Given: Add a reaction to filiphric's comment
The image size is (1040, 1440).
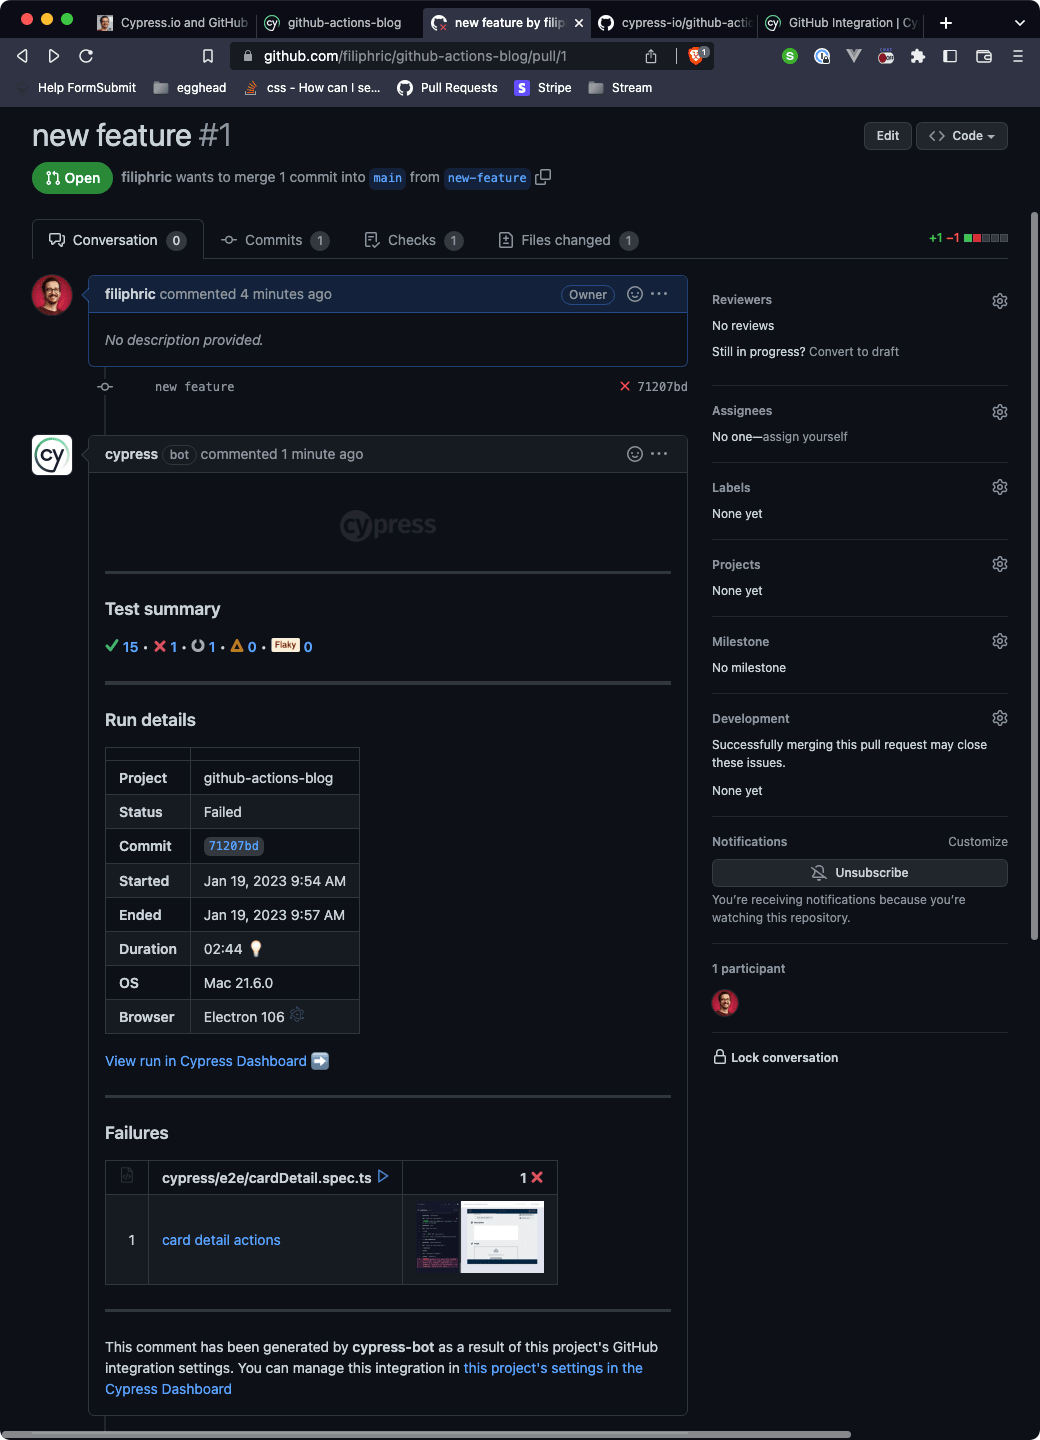Looking at the screenshot, I should 634,294.
